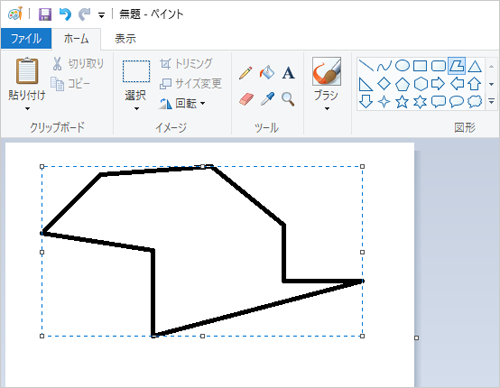Save the drawing with the floppy disk icon
Screen dimensions: 500x388
click(45, 14)
